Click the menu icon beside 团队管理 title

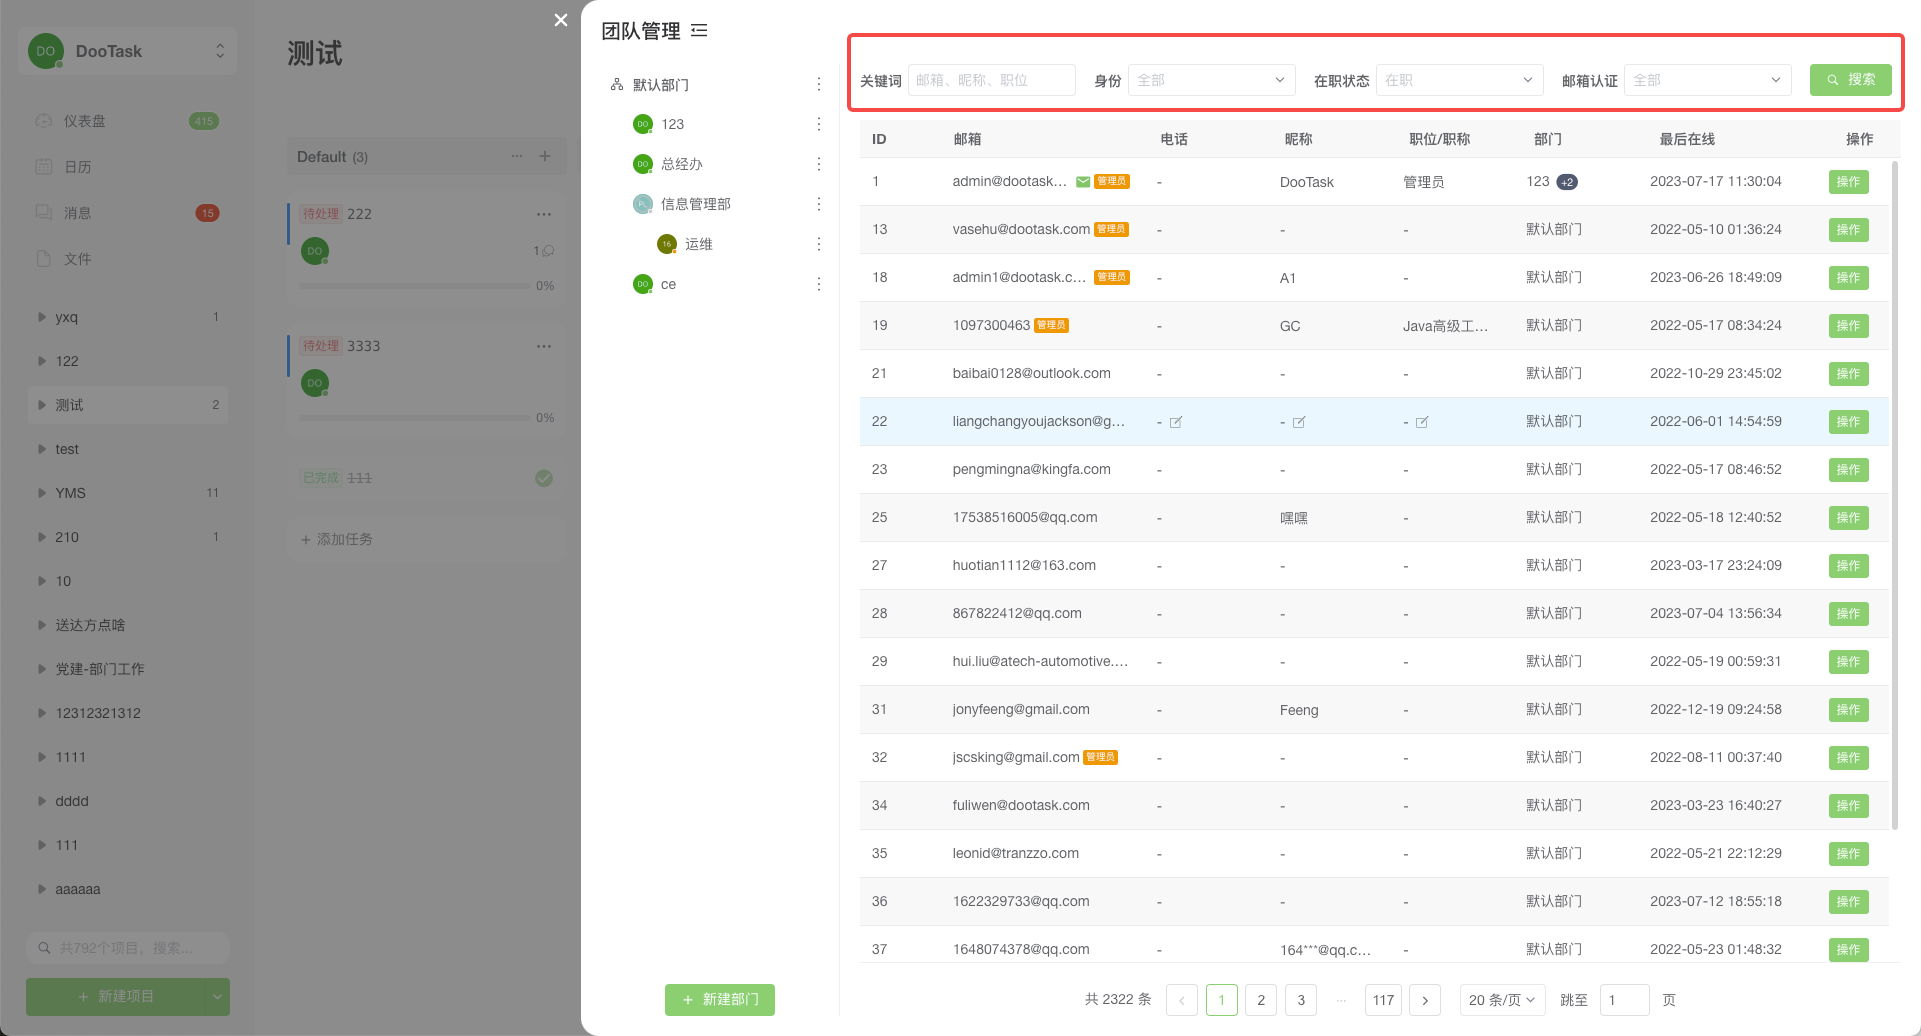coord(699,31)
